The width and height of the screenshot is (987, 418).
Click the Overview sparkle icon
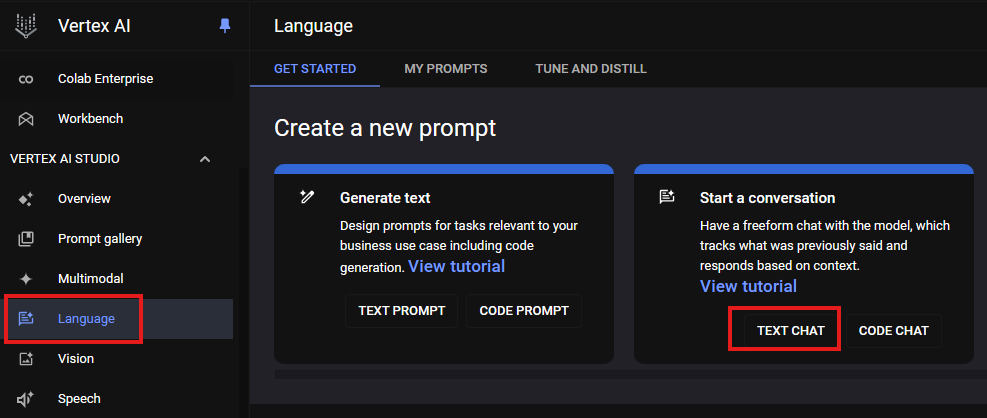pyautogui.click(x=26, y=199)
